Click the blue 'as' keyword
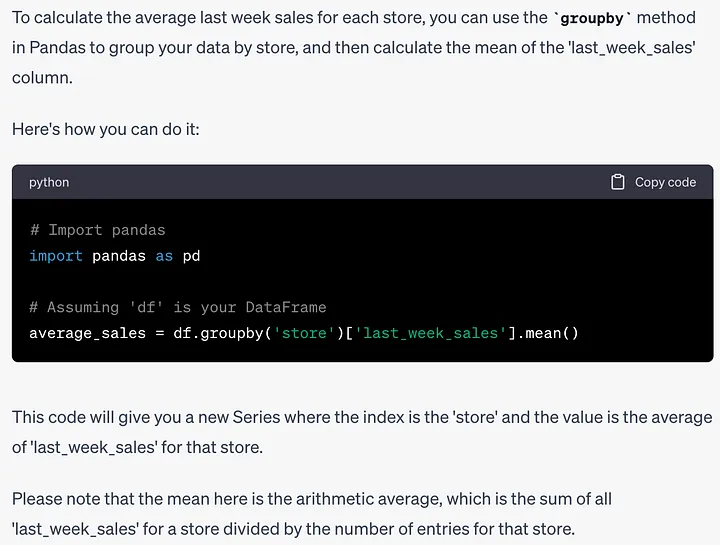The image size is (720, 545). click(164, 256)
